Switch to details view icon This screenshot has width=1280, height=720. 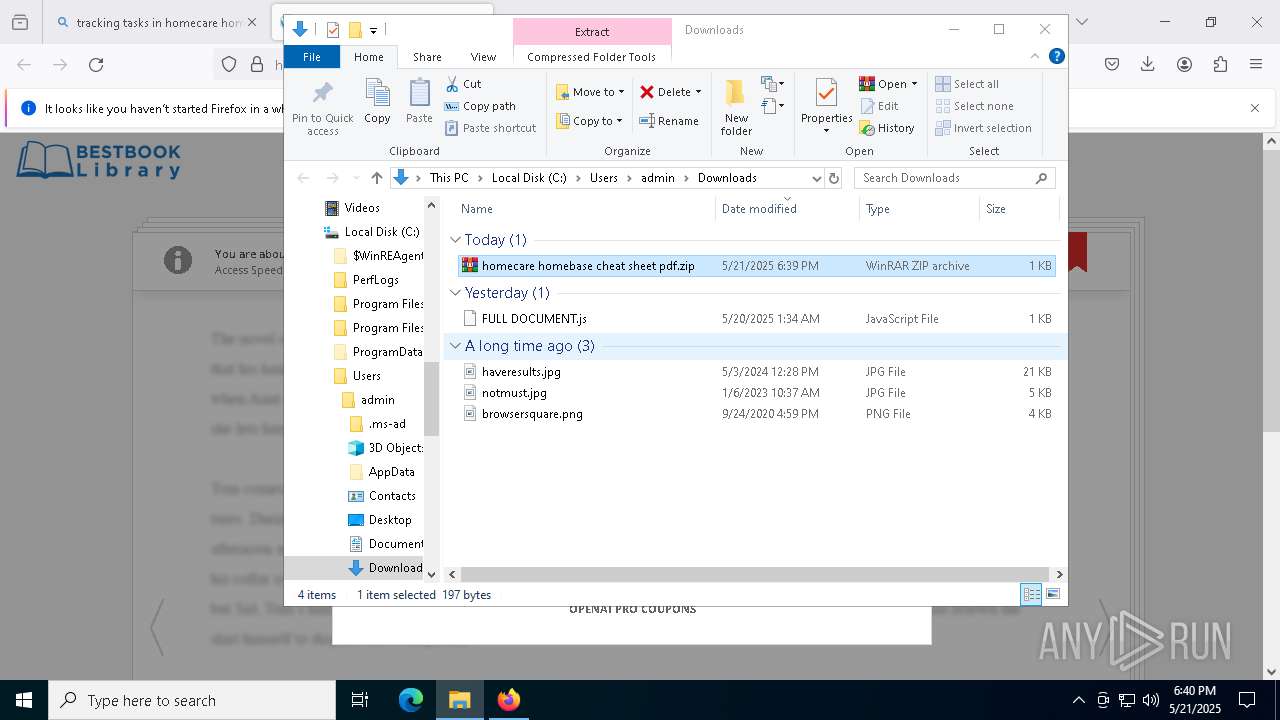(1031, 595)
